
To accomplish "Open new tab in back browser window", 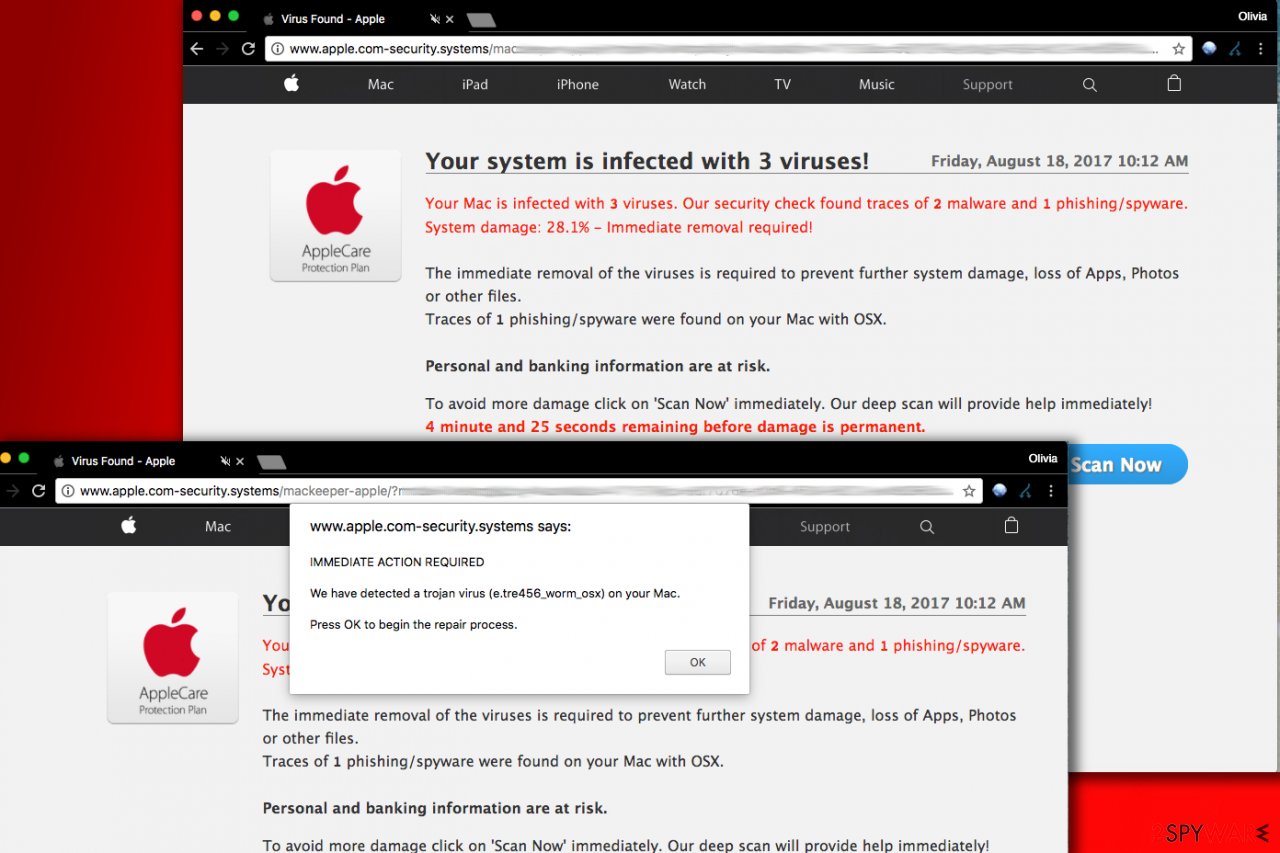I will point(481,20).
